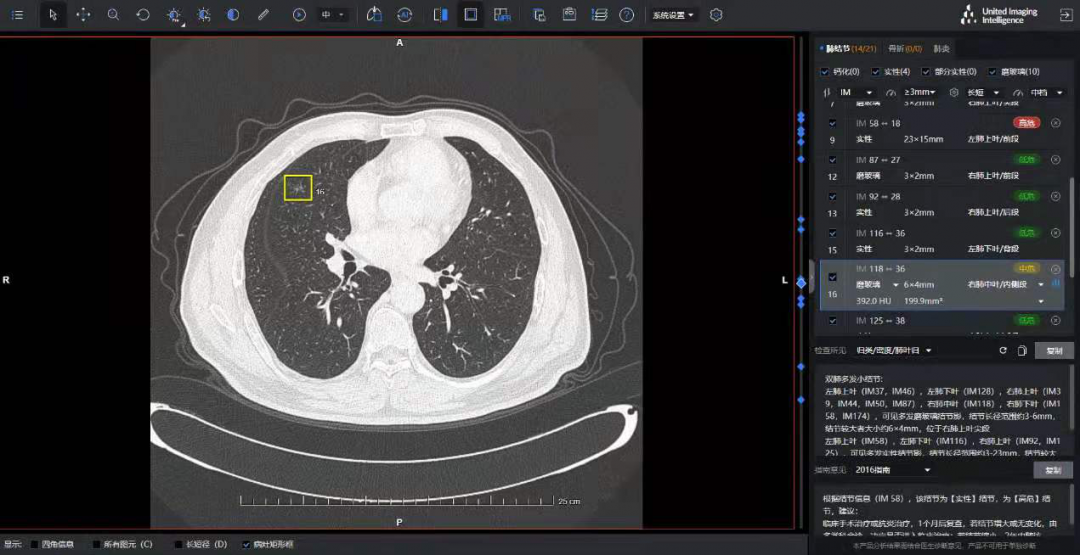Delete nodule IM 87 with its X icon
This screenshot has height=555, width=1080.
1056,159
